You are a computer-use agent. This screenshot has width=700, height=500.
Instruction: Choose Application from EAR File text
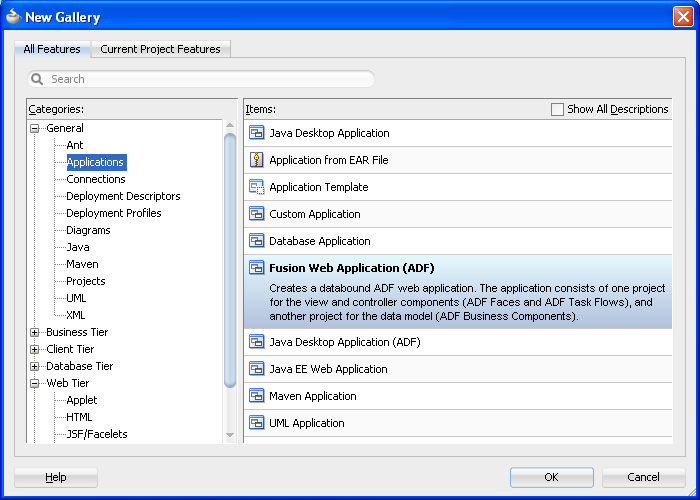329,160
